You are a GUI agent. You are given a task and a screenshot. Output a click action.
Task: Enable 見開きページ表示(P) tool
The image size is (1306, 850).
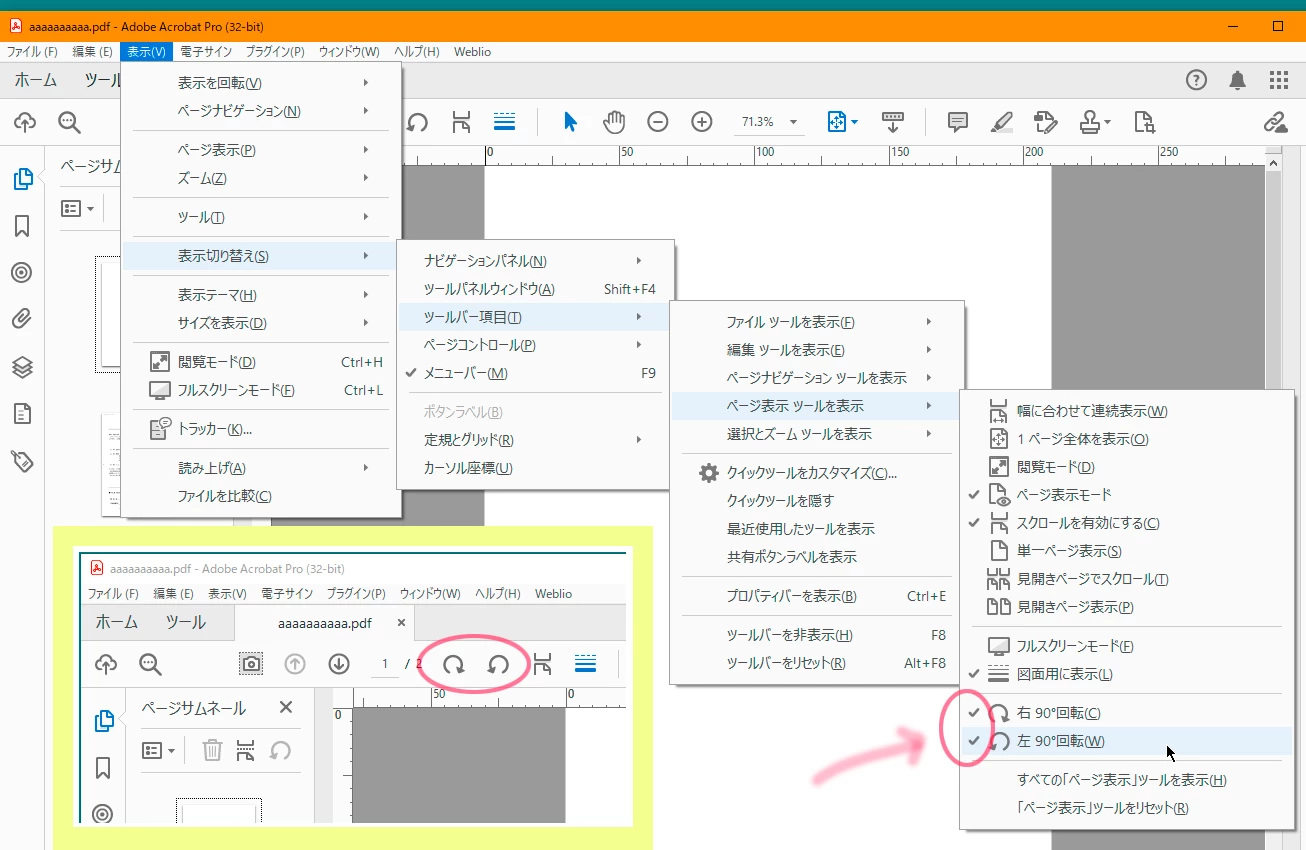tap(1126, 607)
